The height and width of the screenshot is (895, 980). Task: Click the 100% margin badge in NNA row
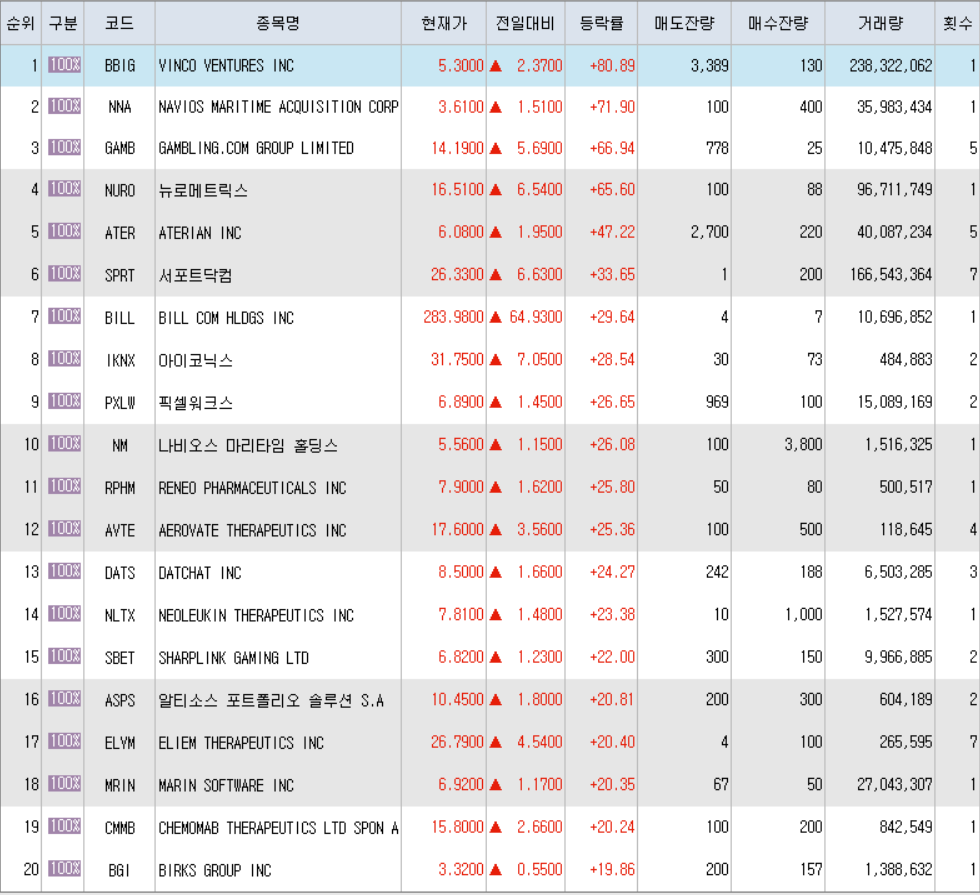tap(64, 106)
